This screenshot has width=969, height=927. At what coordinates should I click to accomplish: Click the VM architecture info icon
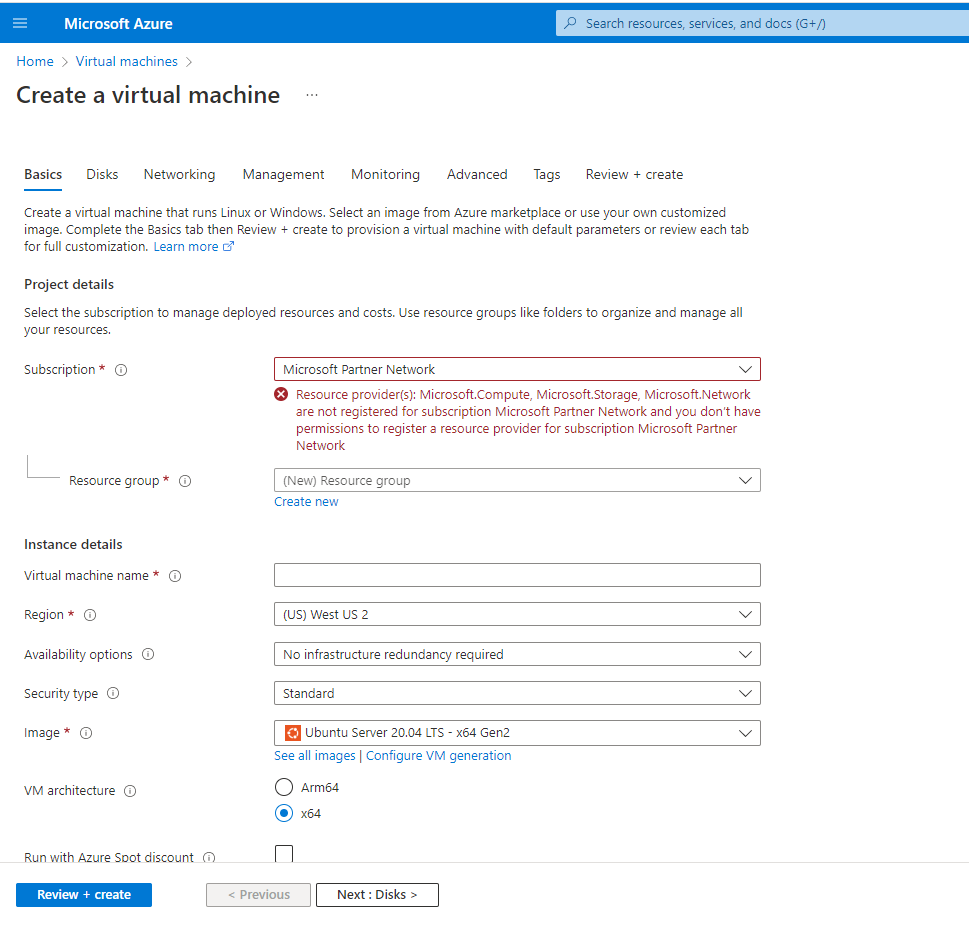(130, 791)
